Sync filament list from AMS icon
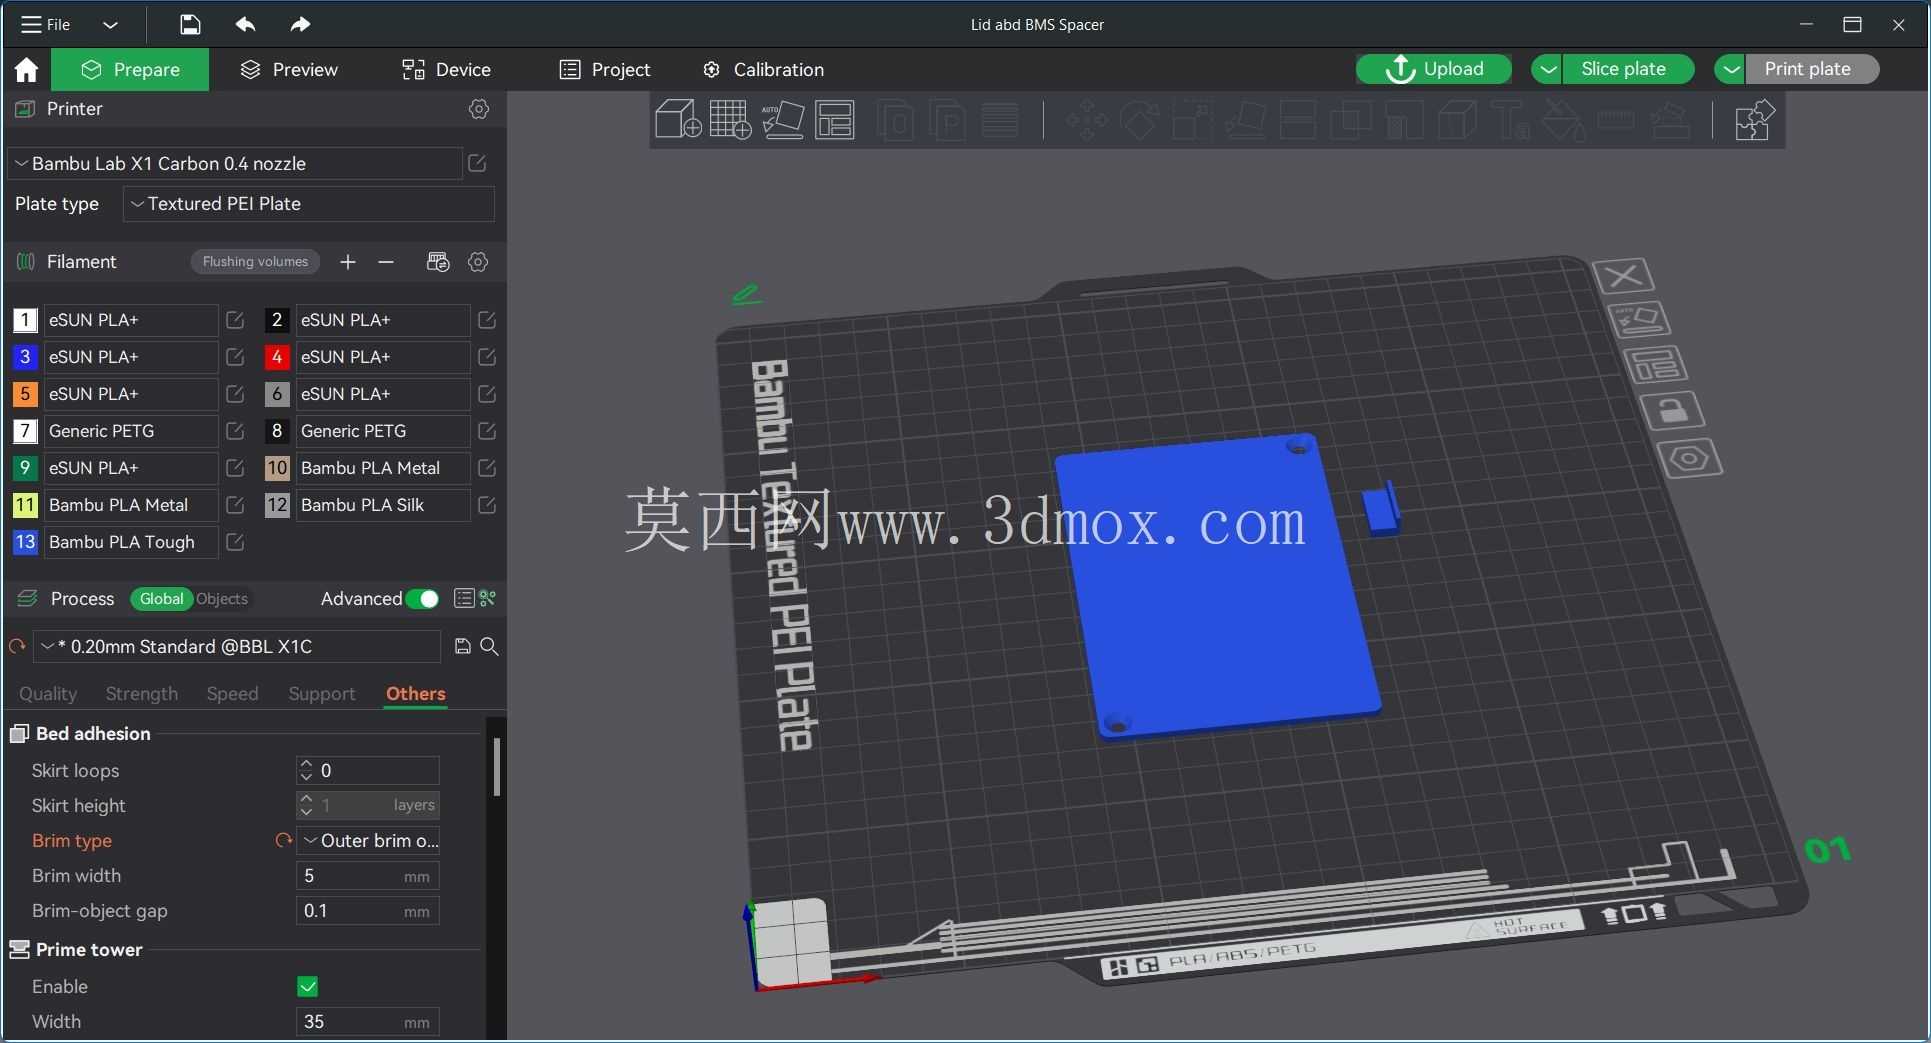Screen dimensions: 1931x1043 point(438,262)
